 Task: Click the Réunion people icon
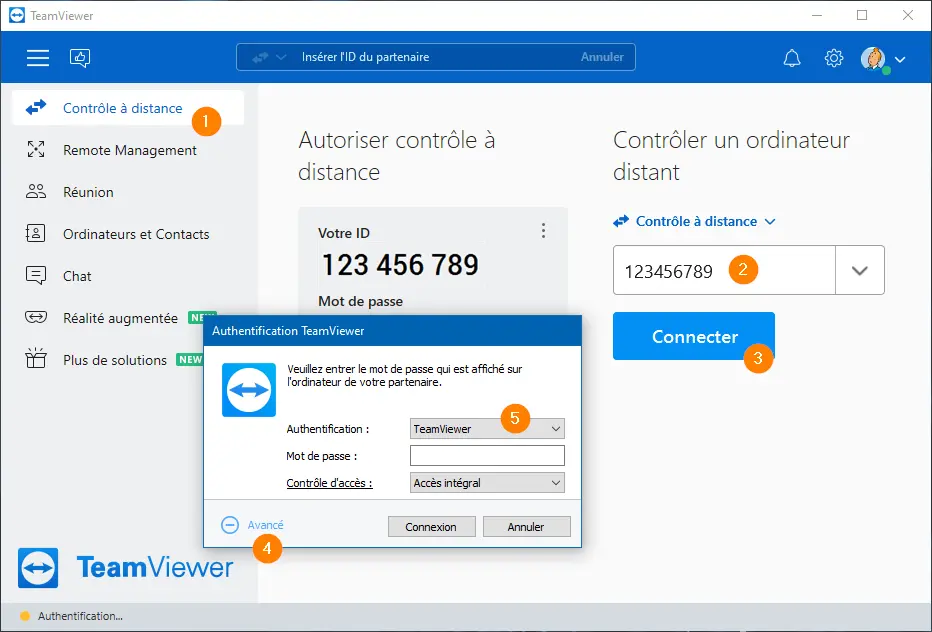tap(36, 191)
